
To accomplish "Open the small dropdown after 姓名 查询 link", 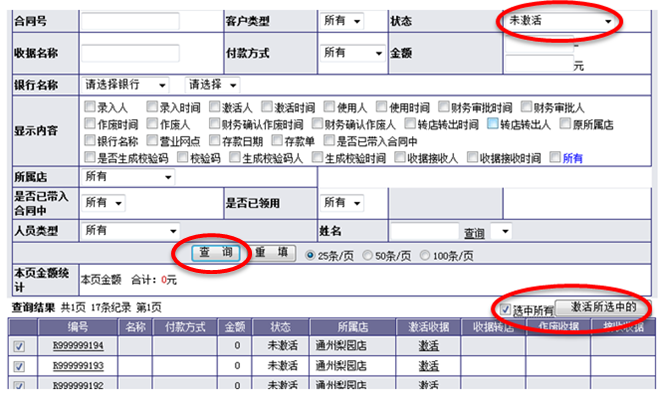I will point(501,232).
